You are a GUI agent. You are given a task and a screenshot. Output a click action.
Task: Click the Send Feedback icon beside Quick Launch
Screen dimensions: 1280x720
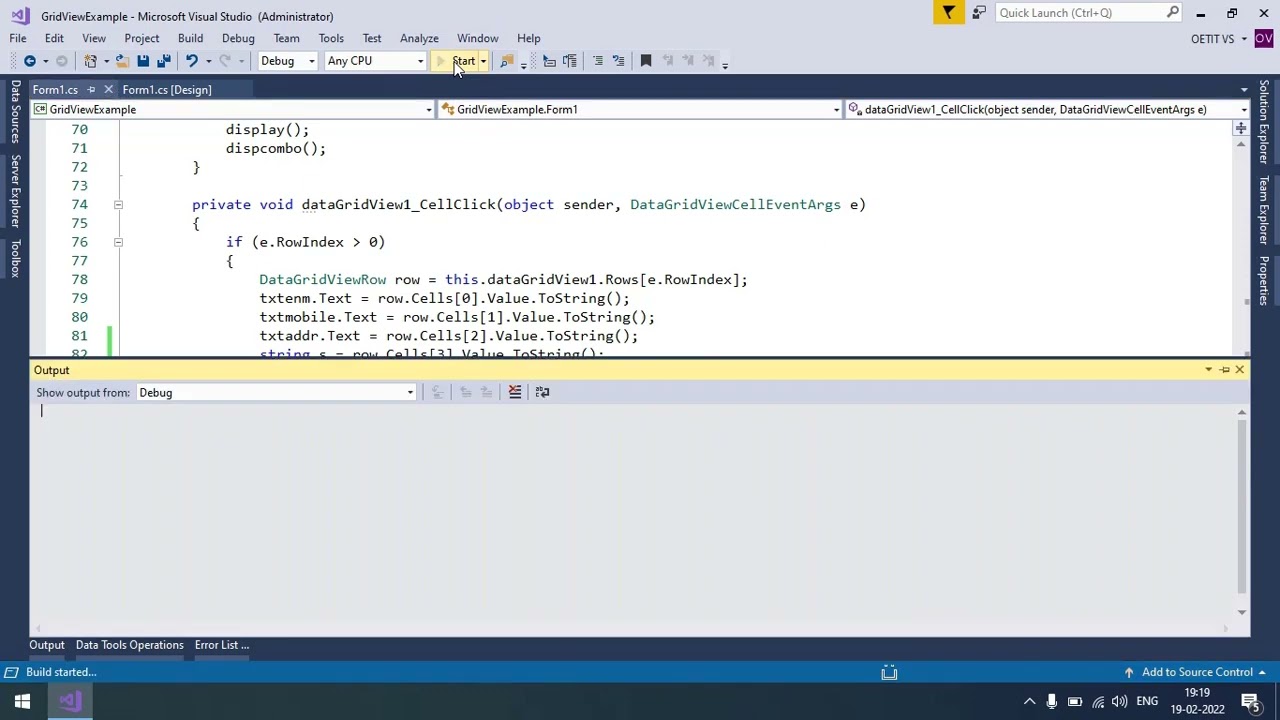pos(979,12)
